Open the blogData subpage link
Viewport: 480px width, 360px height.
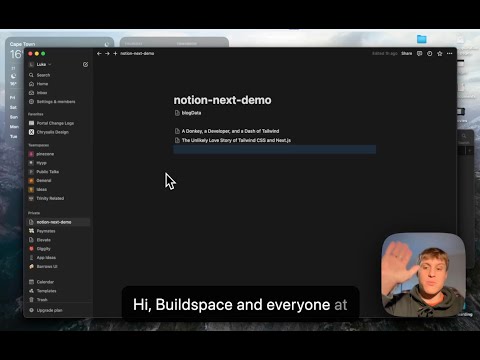coord(188,113)
